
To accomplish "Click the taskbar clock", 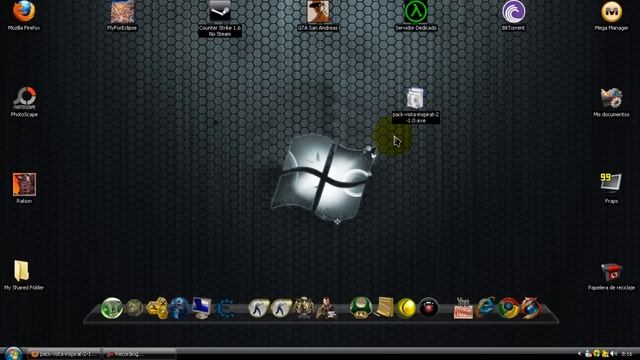I will [x=627, y=354].
